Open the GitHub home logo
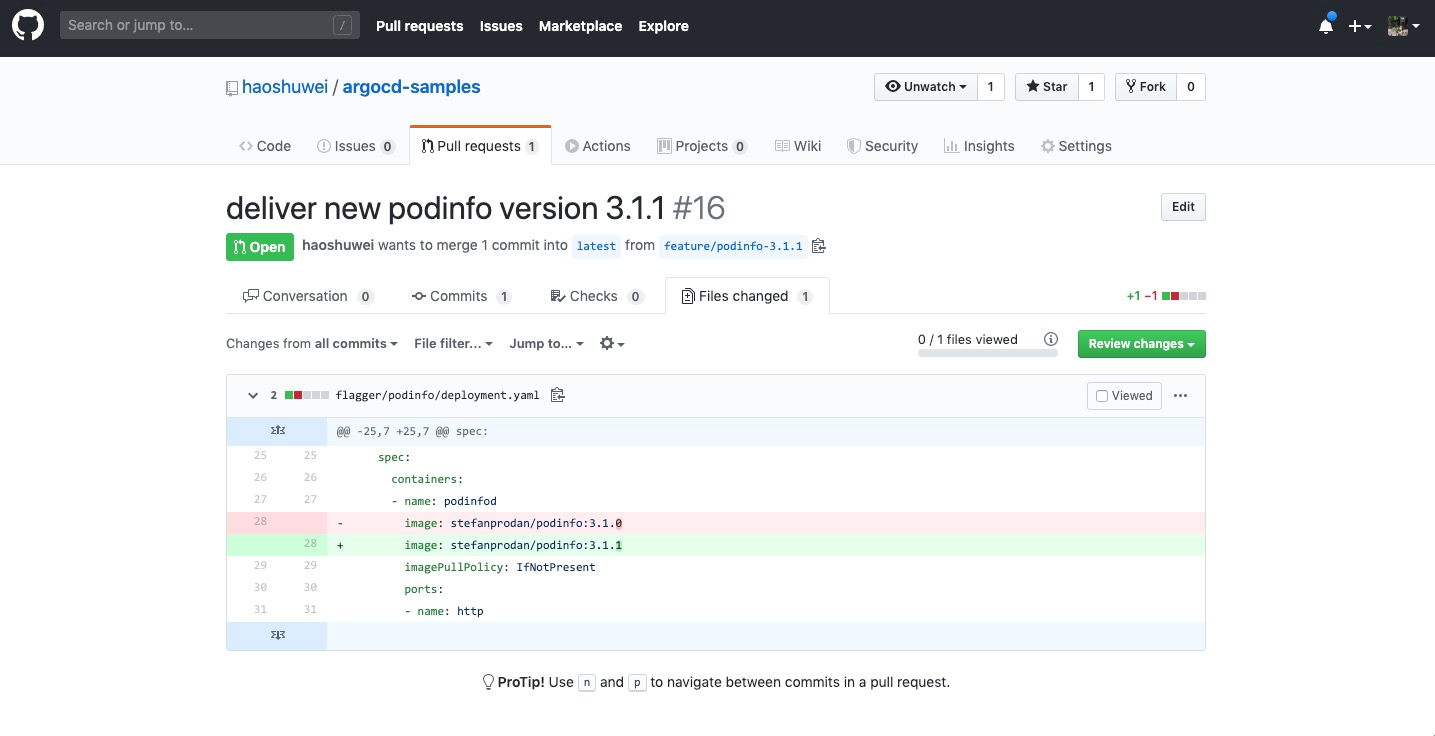The height and width of the screenshot is (736, 1435). pyautogui.click(x=28, y=26)
